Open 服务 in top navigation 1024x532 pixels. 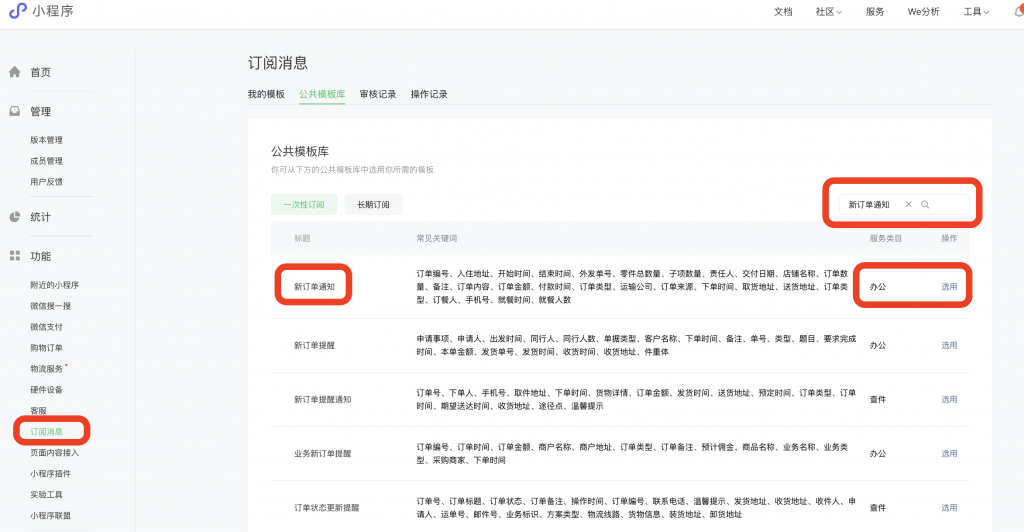(x=875, y=12)
